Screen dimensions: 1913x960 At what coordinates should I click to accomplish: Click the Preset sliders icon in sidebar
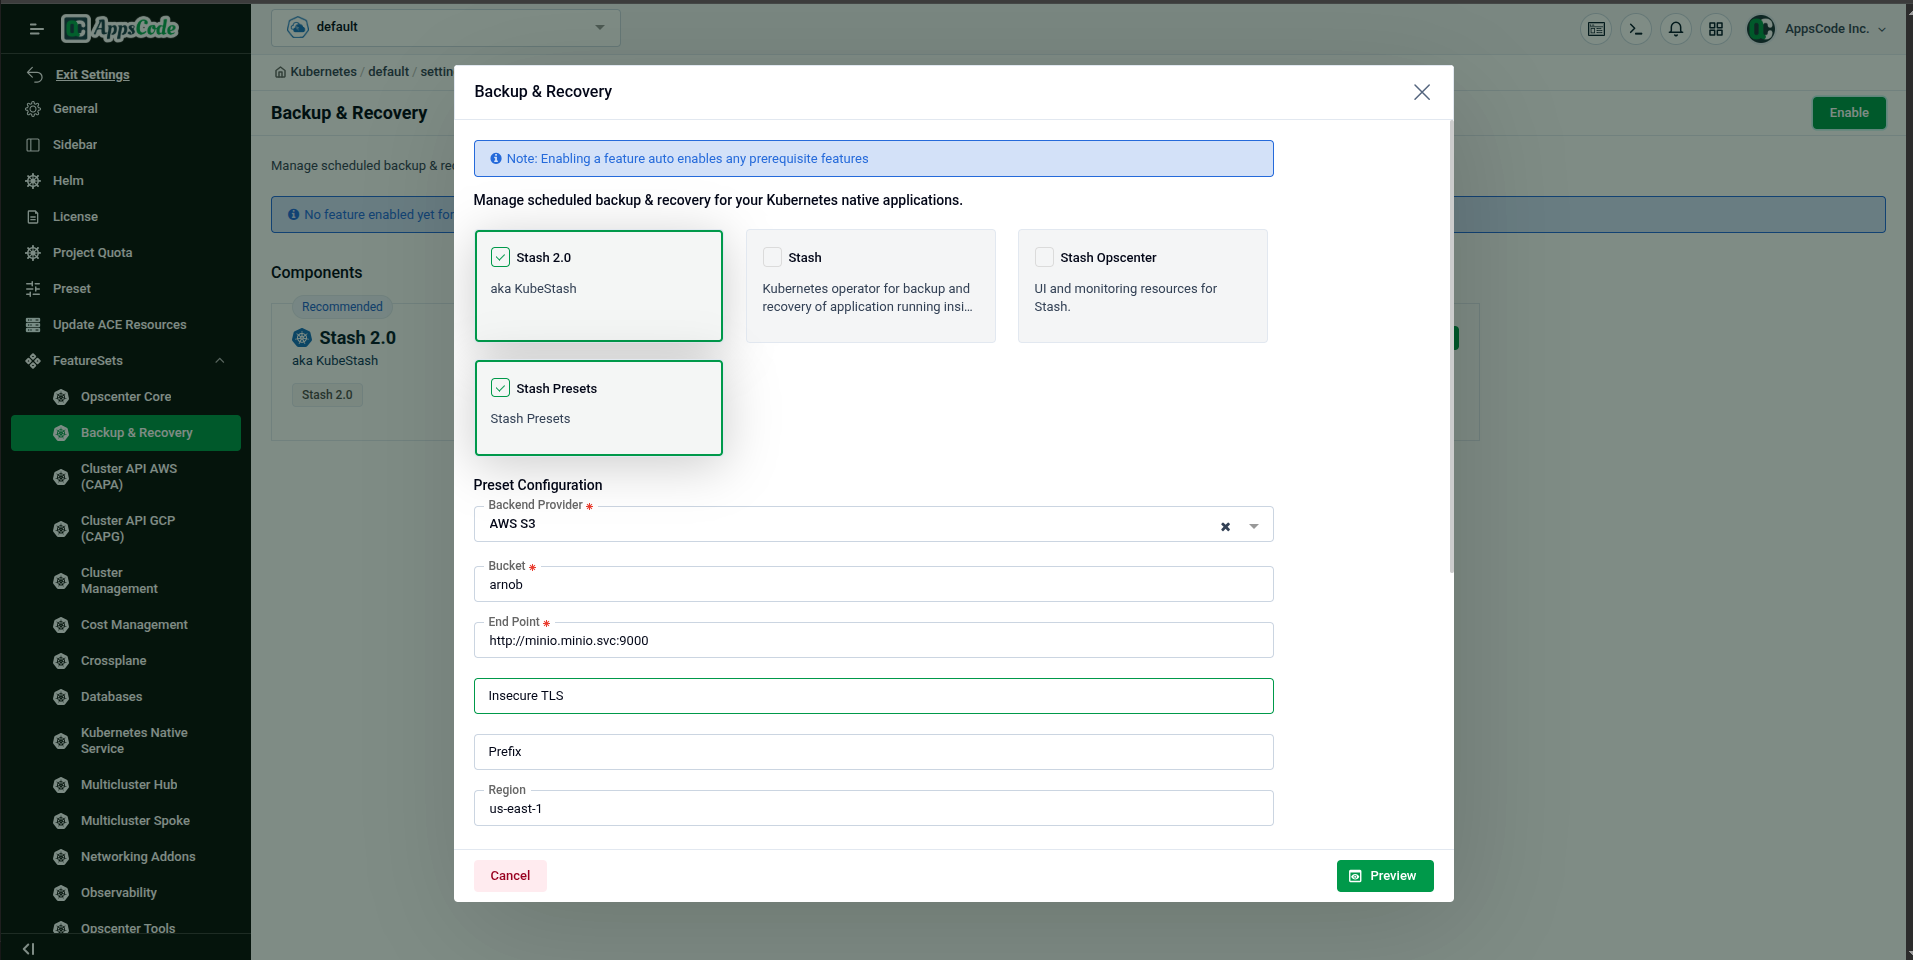pos(33,288)
